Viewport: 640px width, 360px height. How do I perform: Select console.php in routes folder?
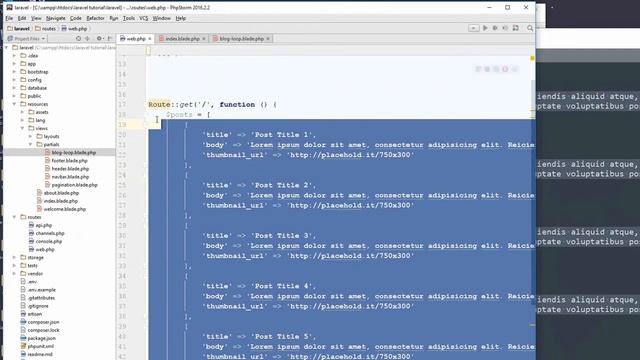pyautogui.click(x=49, y=241)
